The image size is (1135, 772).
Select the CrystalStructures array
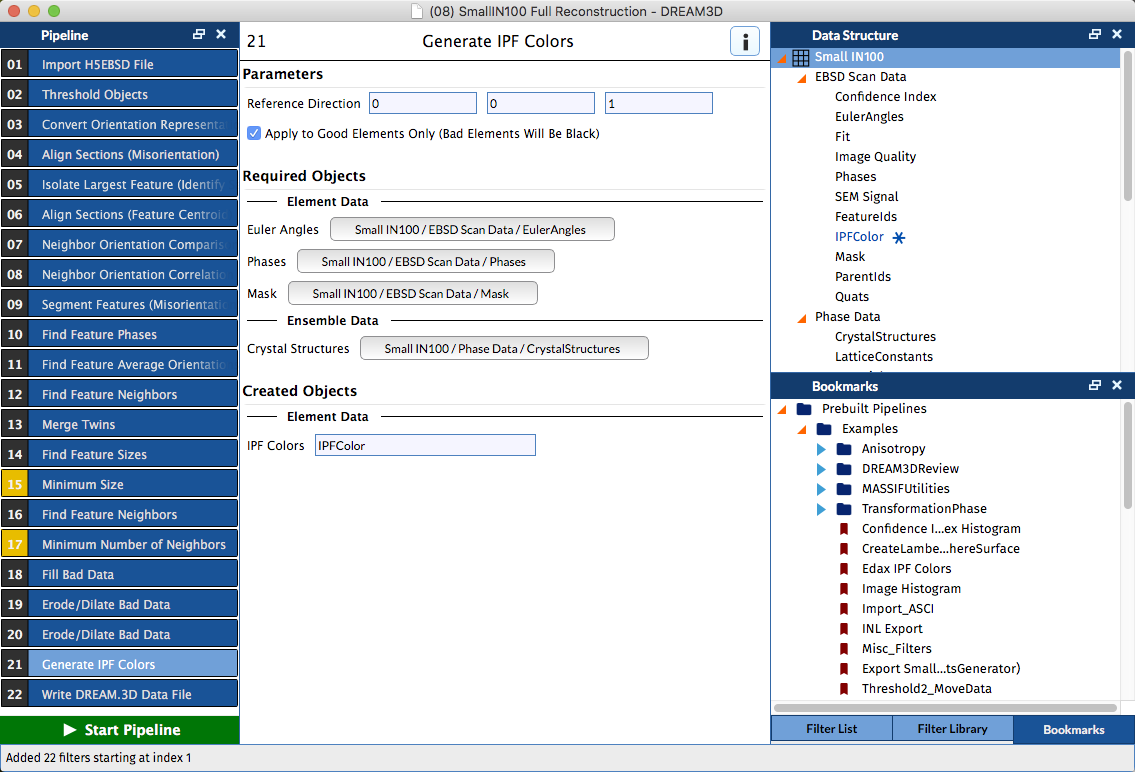[885, 336]
